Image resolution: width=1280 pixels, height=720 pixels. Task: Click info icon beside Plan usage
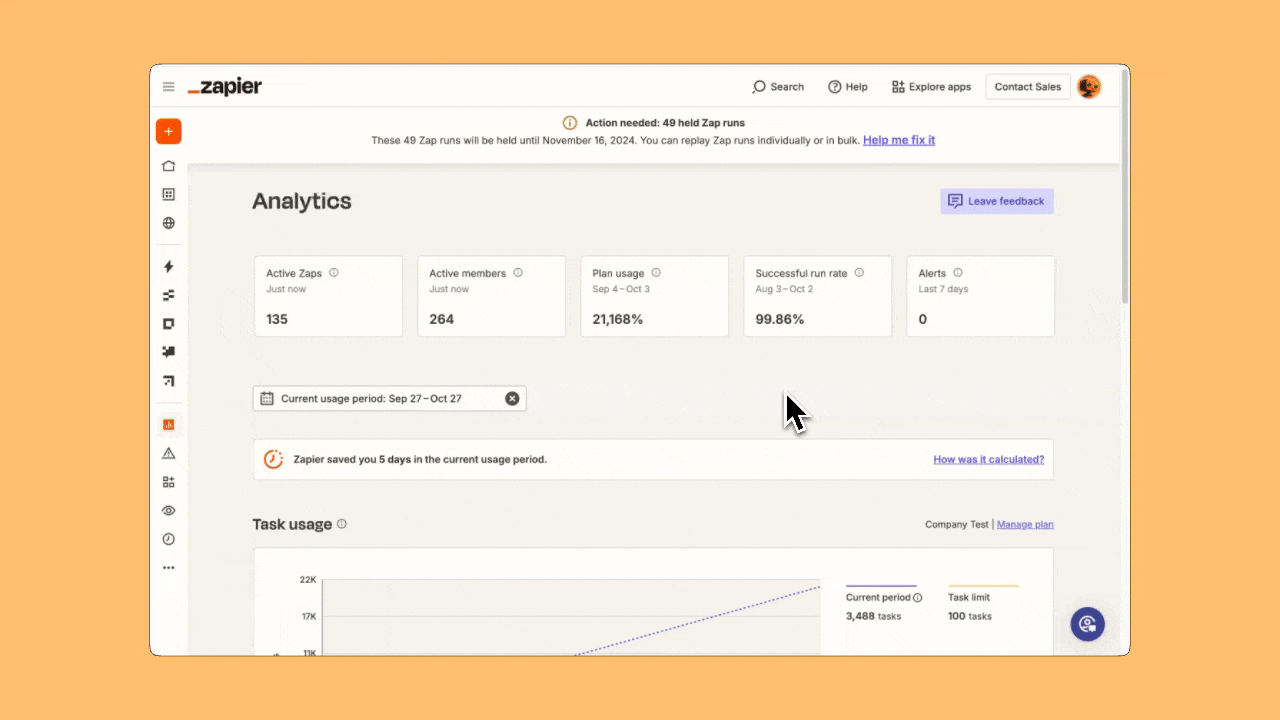(x=656, y=272)
